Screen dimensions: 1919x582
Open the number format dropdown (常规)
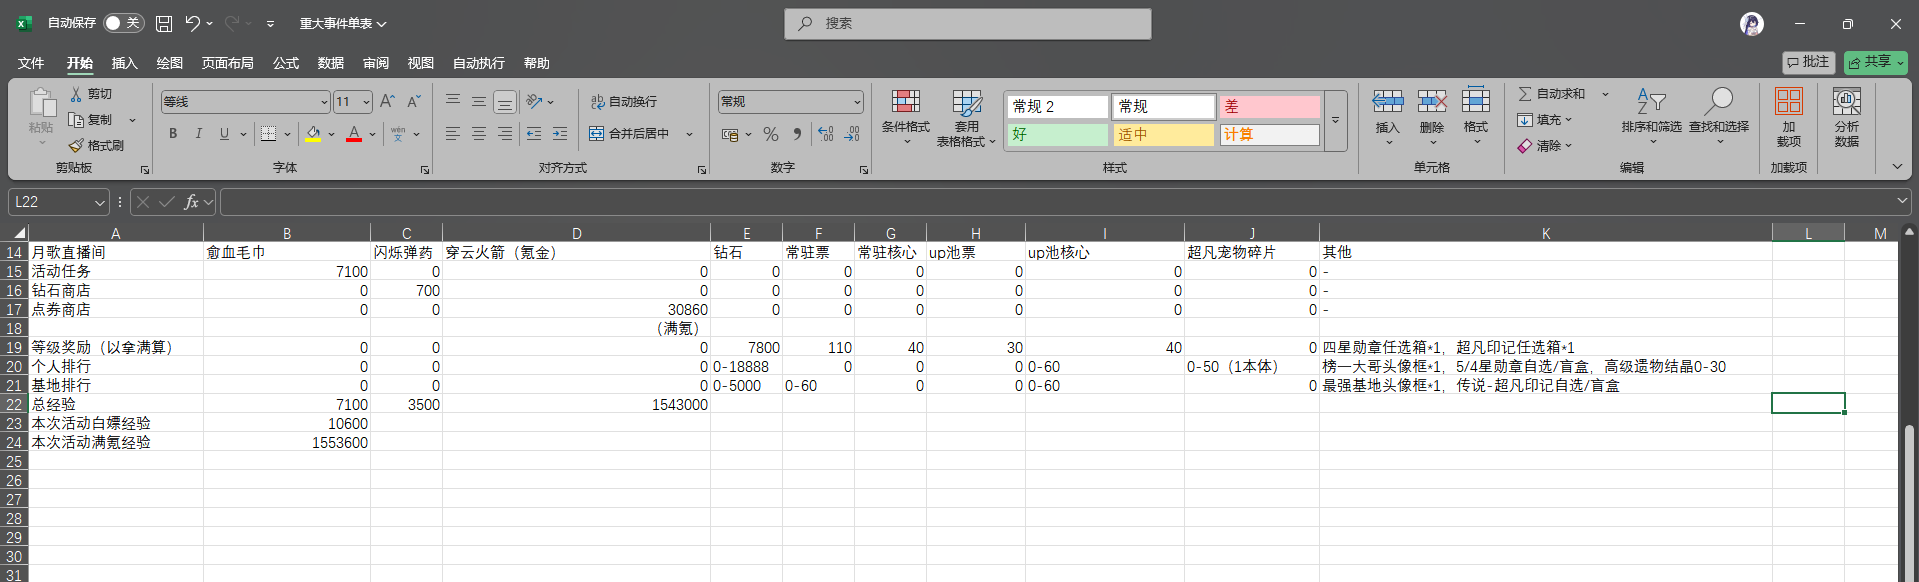click(x=857, y=102)
